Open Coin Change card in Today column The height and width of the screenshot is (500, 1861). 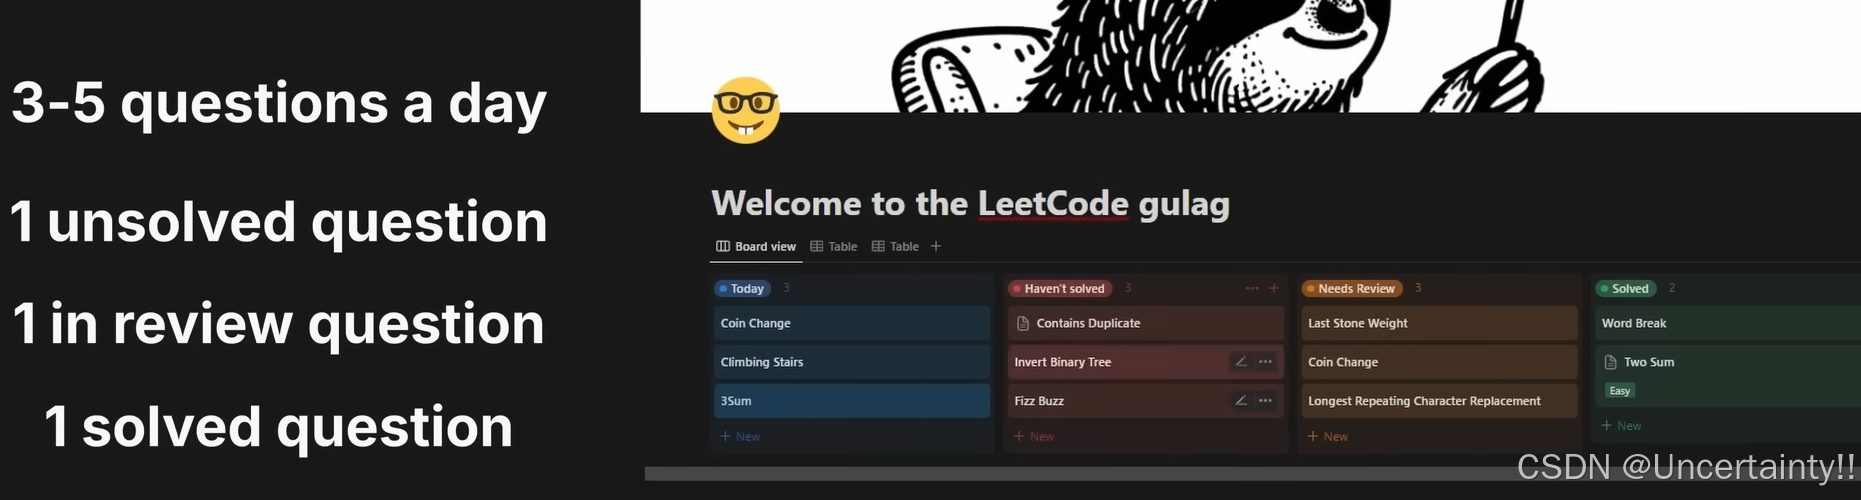852,323
